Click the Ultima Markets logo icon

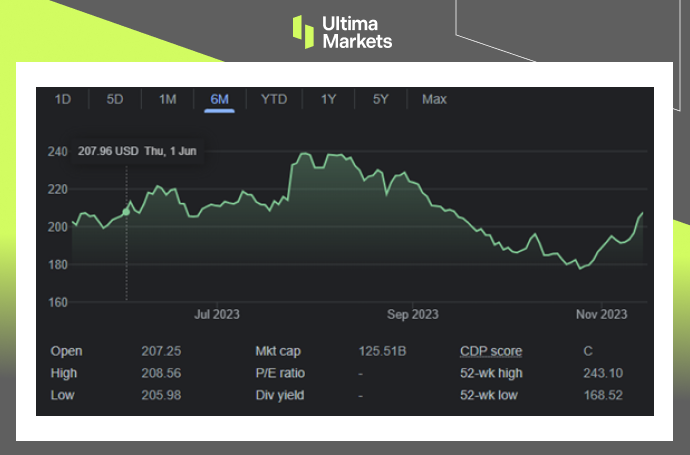coord(303,30)
